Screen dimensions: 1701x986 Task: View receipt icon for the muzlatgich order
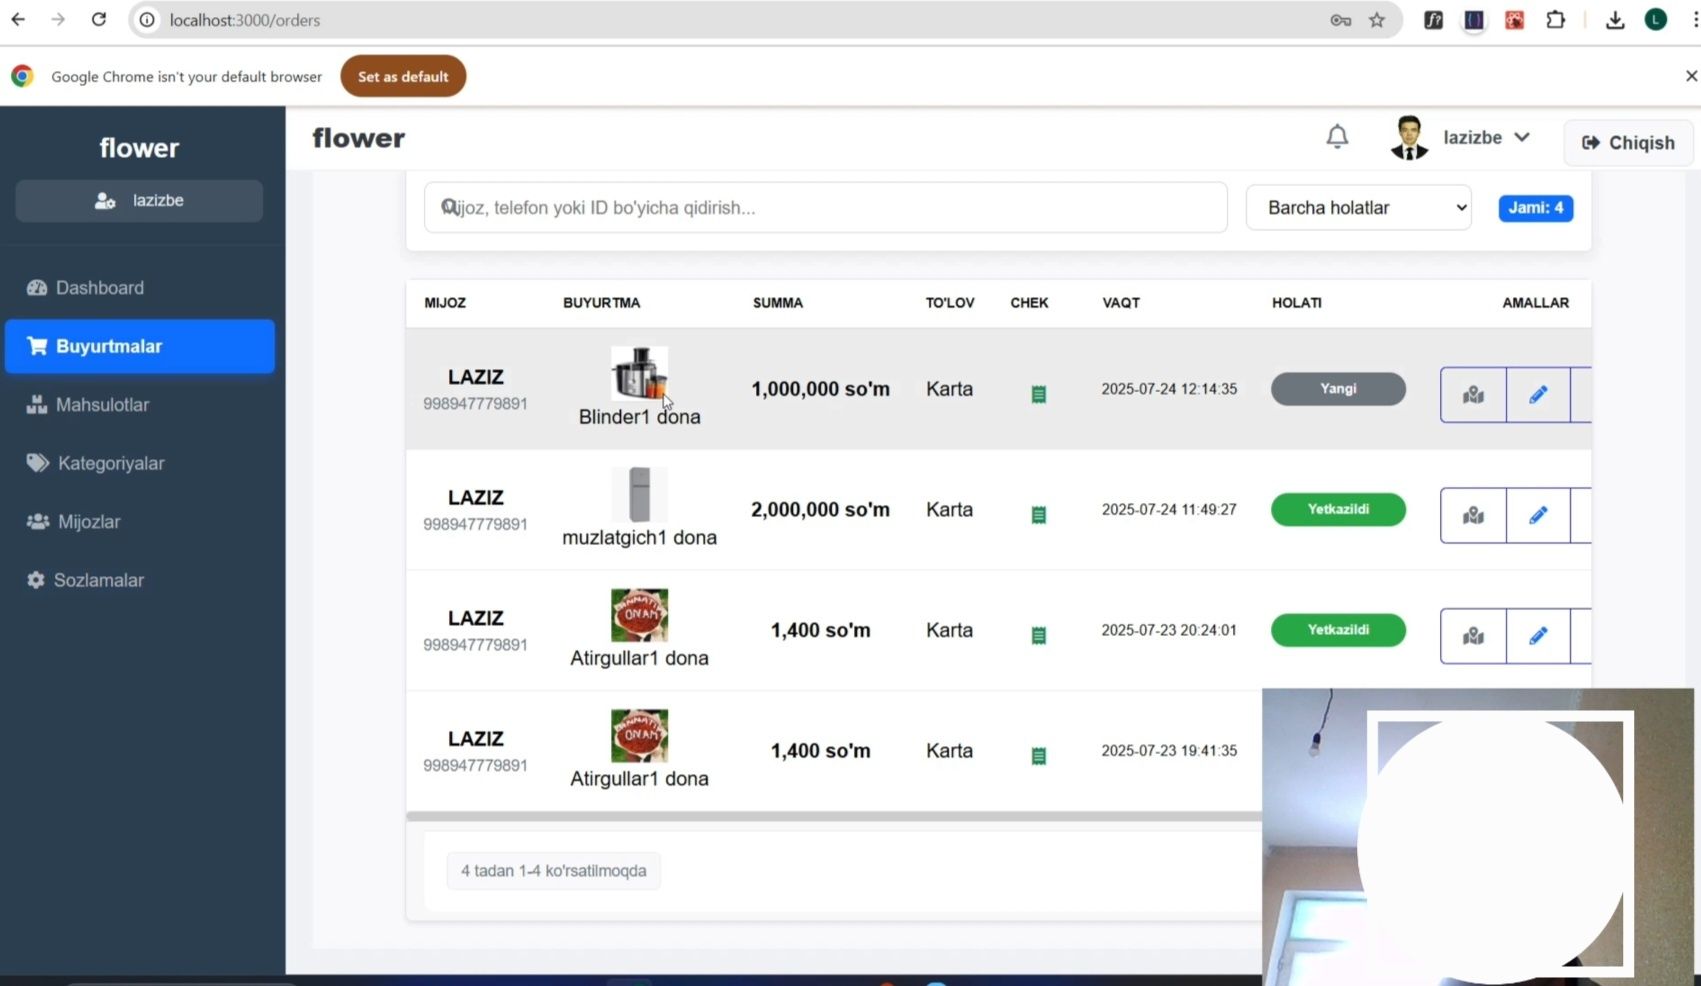pos(1039,514)
